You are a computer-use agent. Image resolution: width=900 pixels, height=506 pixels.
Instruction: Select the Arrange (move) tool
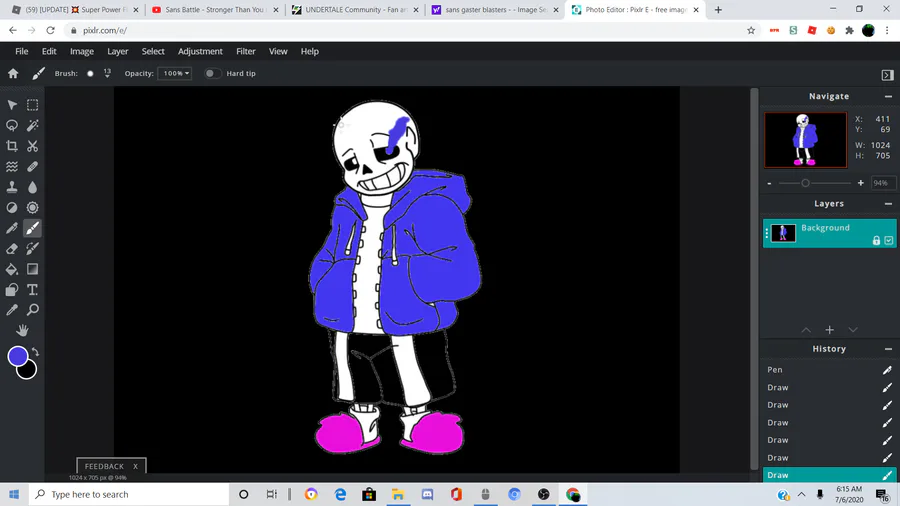pos(12,105)
